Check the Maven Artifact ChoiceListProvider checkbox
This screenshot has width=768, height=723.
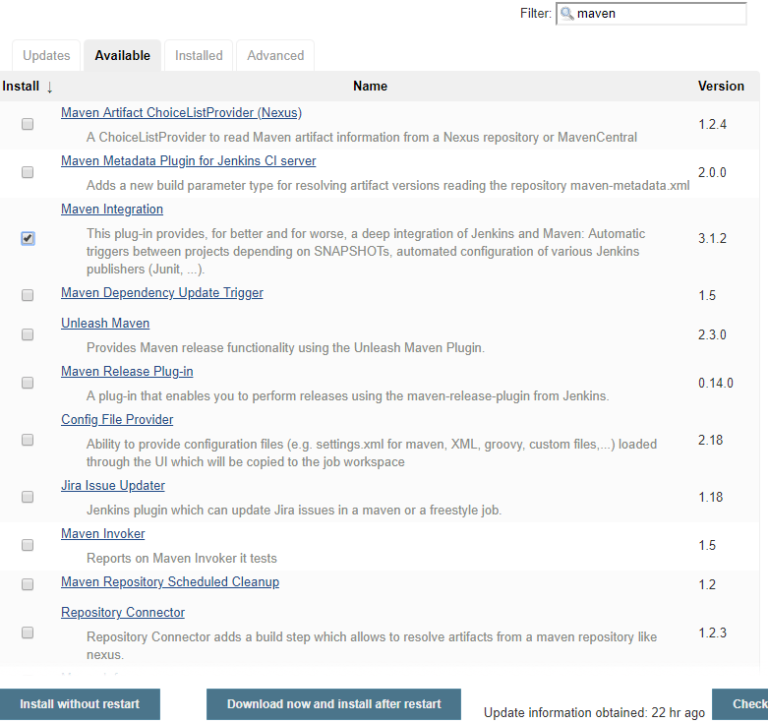[x=27, y=124]
